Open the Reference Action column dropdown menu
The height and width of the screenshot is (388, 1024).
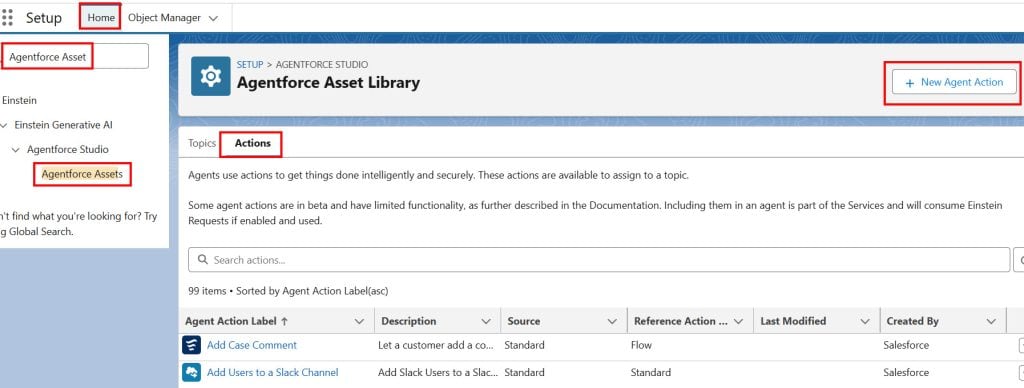point(739,321)
